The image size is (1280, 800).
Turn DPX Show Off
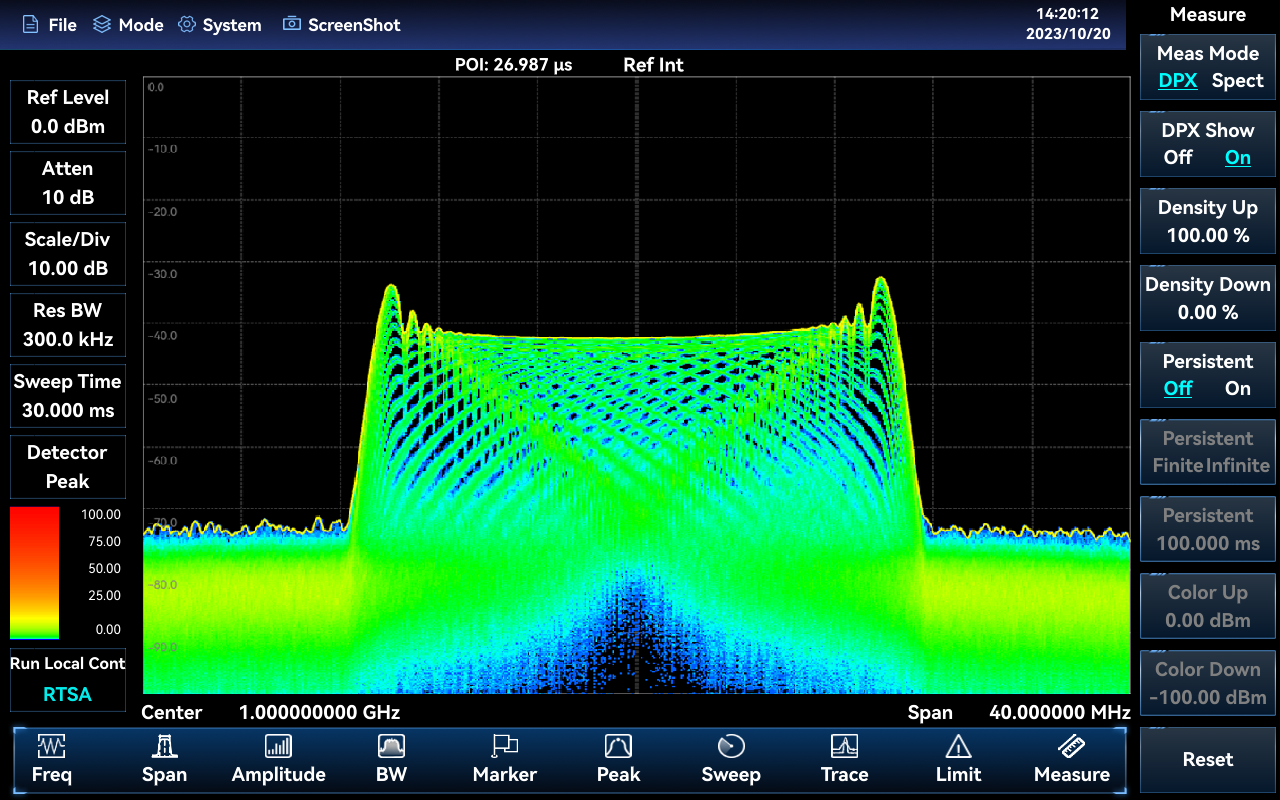click(x=1178, y=158)
